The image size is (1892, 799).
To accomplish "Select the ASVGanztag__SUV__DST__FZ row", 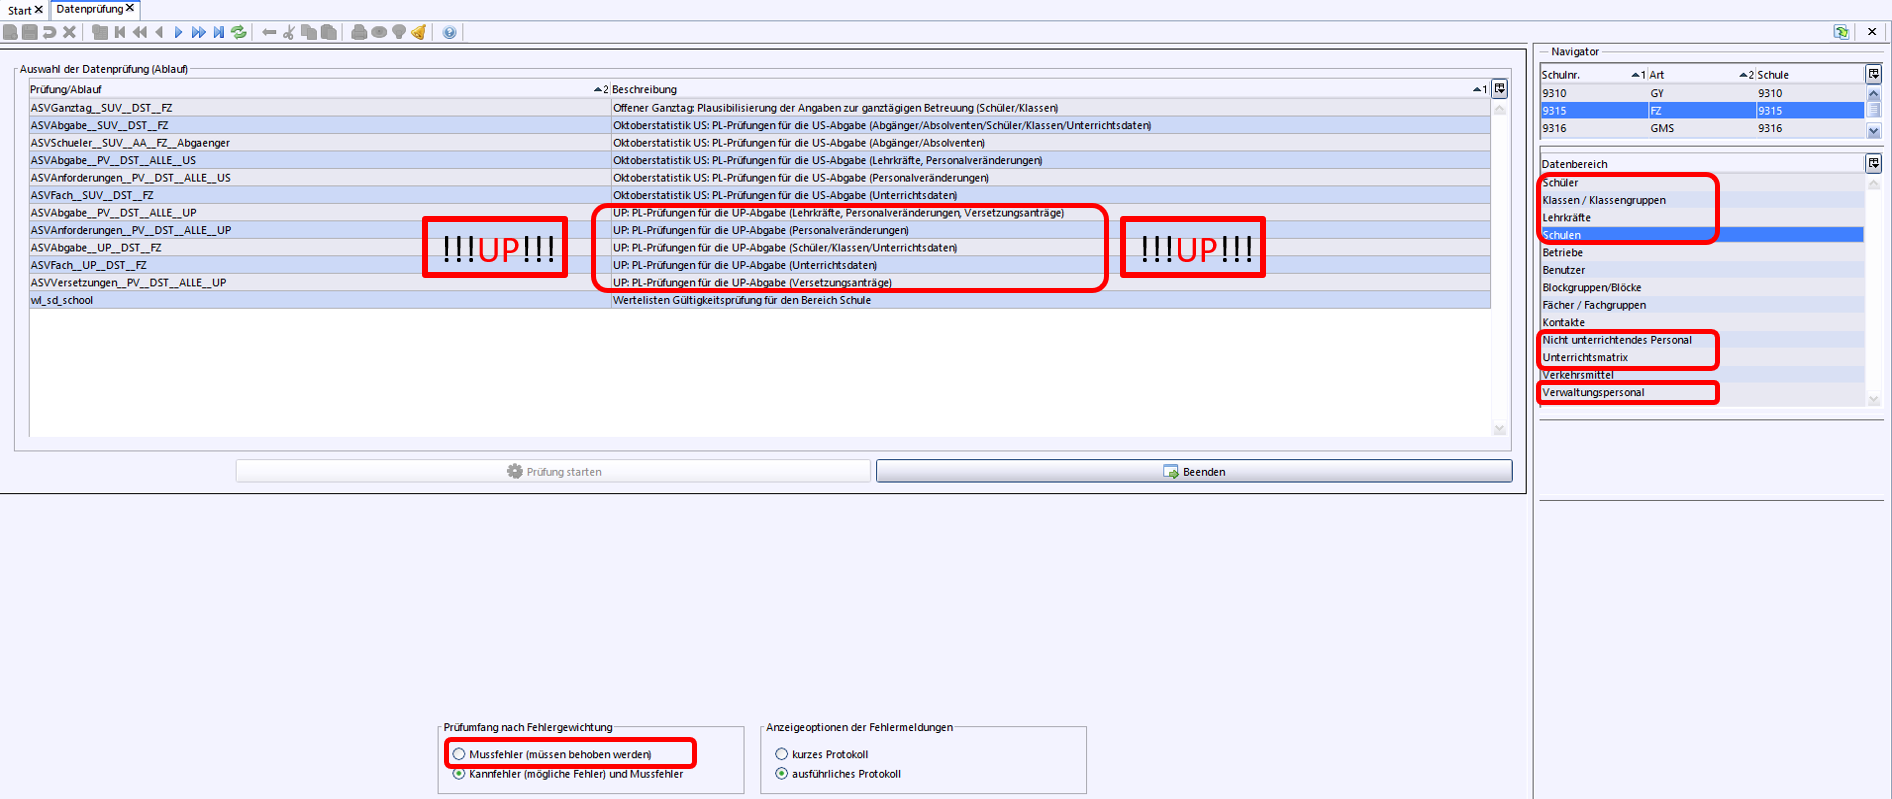I will 760,107.
